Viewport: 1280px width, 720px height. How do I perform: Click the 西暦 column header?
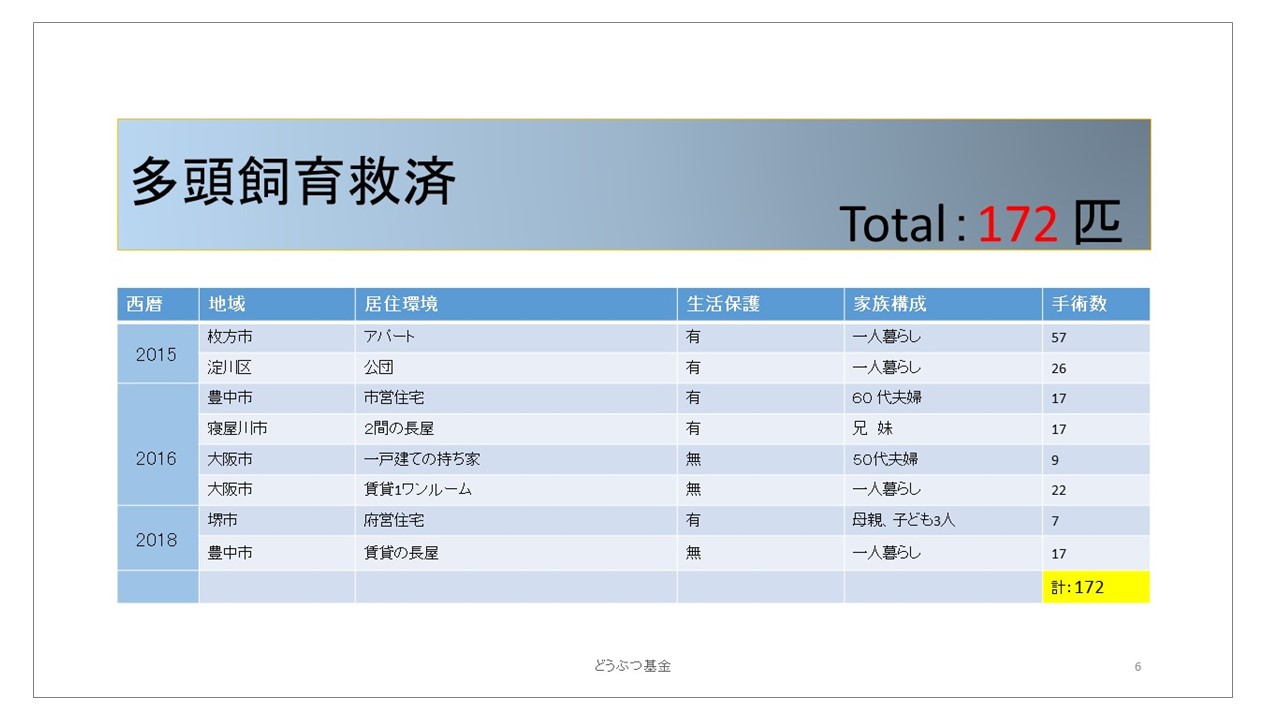click(x=145, y=304)
